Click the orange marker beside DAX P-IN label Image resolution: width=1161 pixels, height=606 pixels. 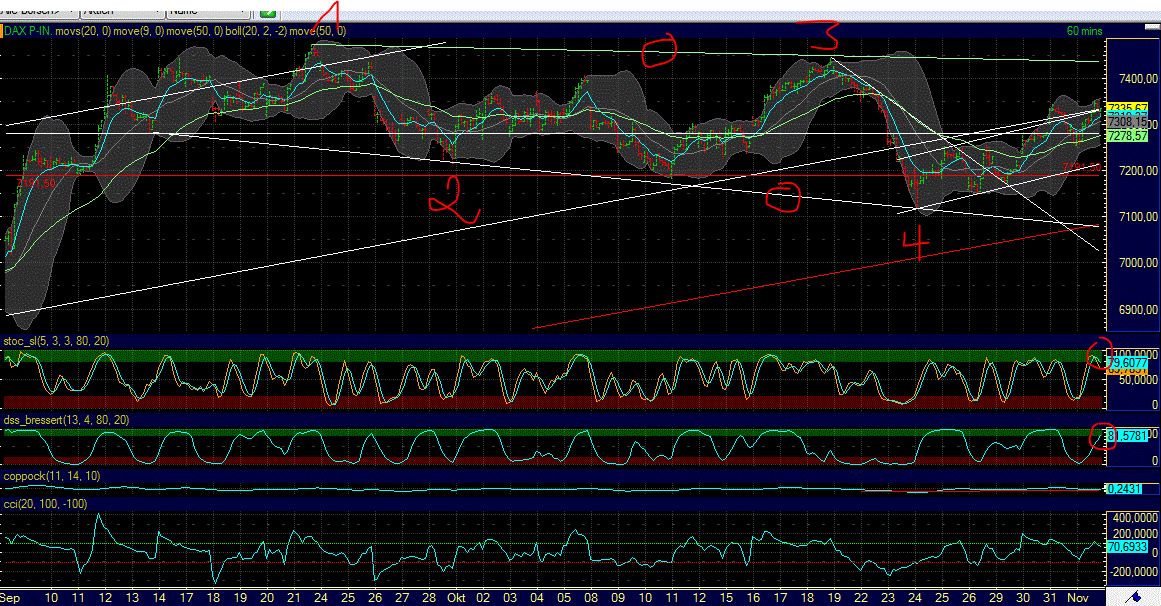(x=3, y=31)
